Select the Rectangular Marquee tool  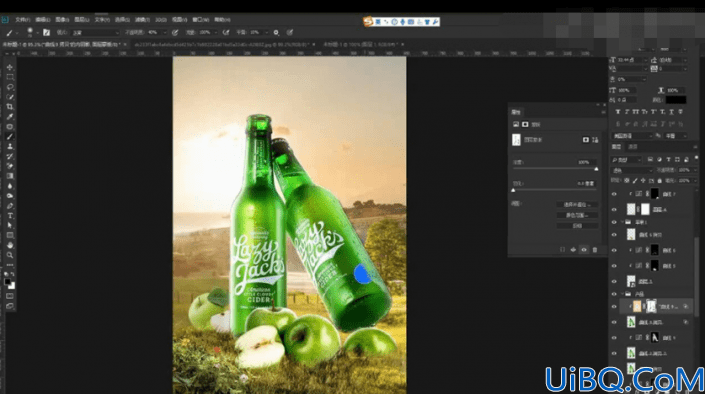click(x=9, y=77)
